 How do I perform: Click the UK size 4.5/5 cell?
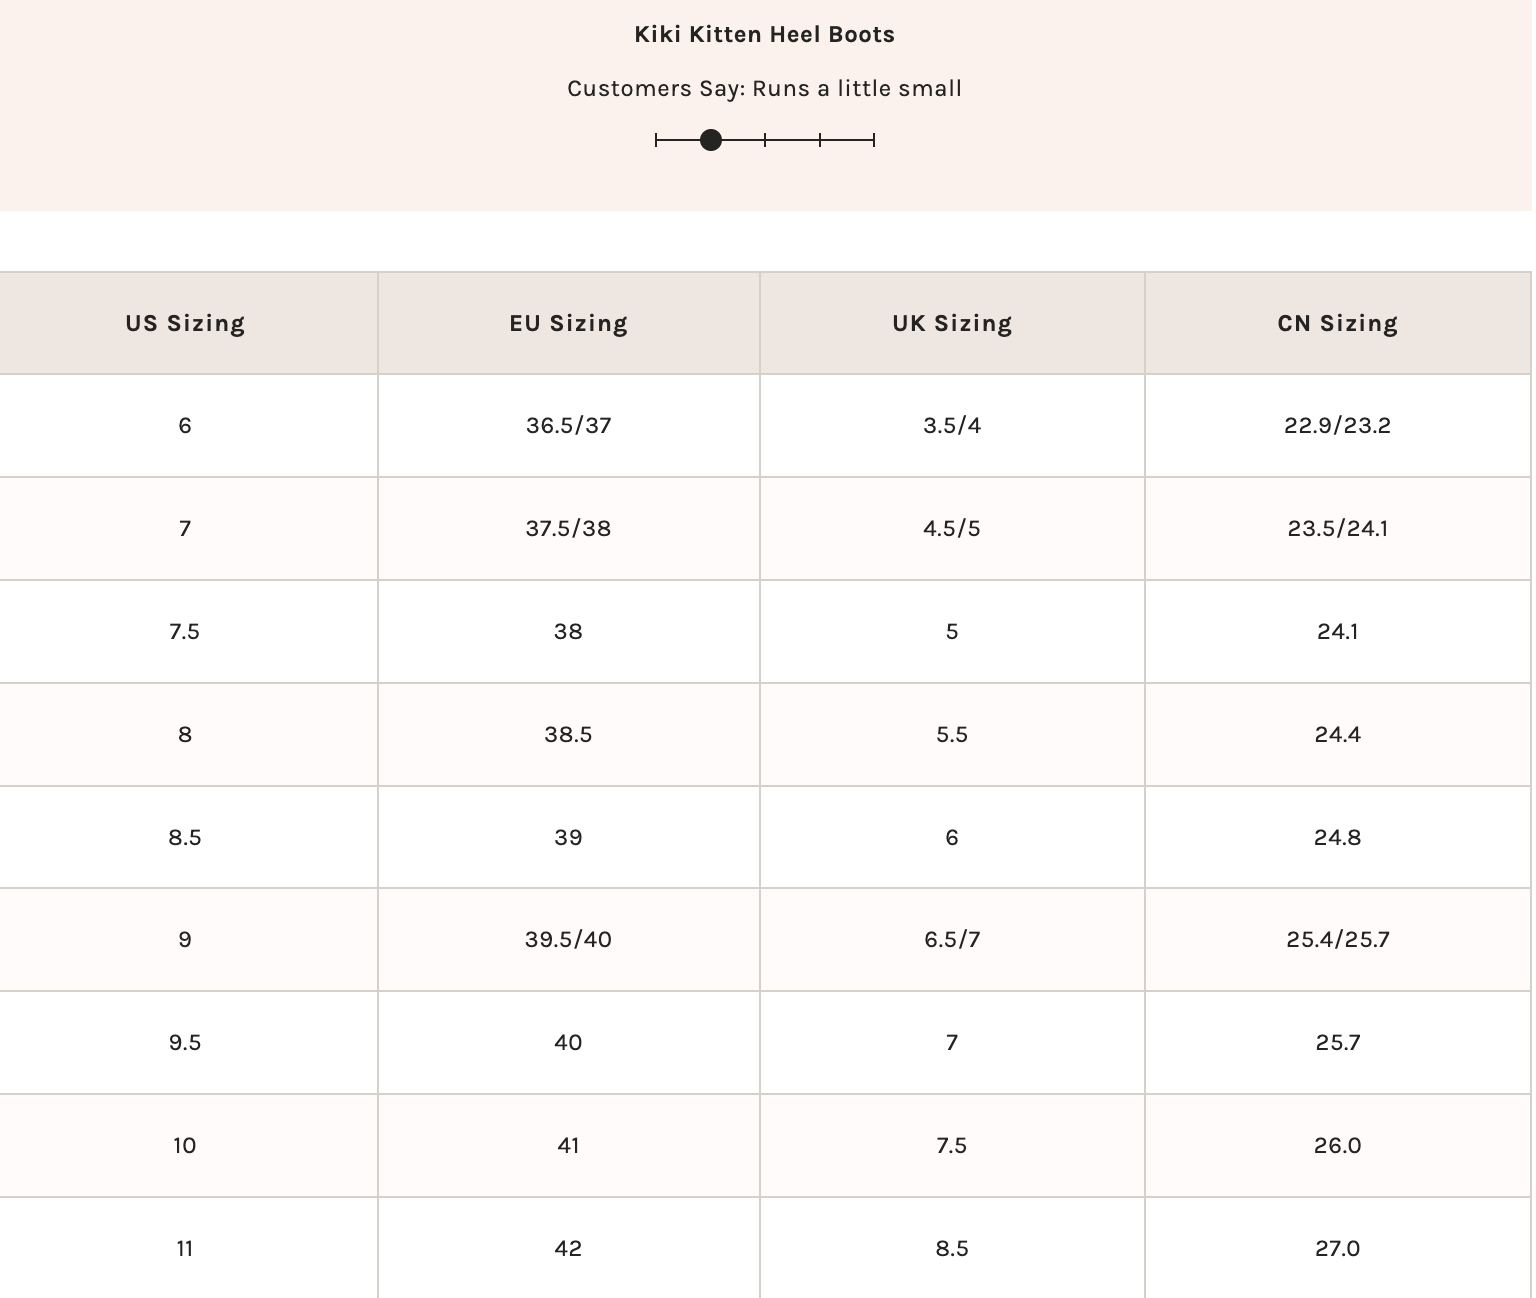952,529
